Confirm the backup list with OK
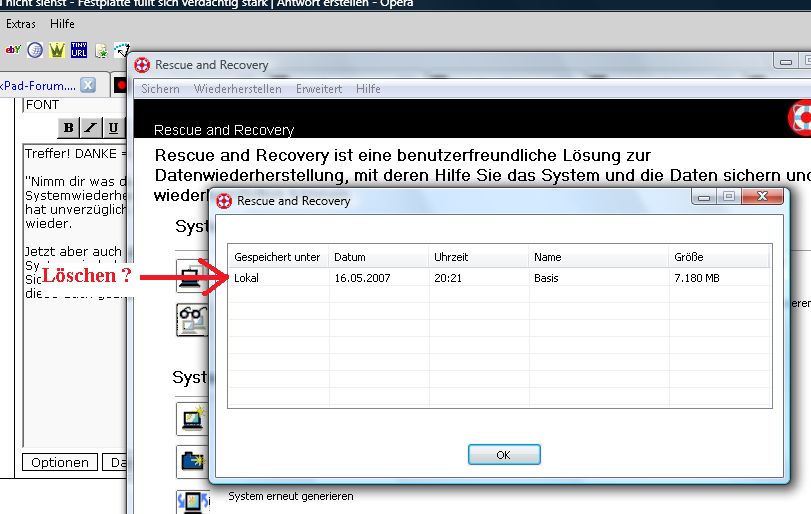811x514 pixels. pyautogui.click(x=504, y=455)
